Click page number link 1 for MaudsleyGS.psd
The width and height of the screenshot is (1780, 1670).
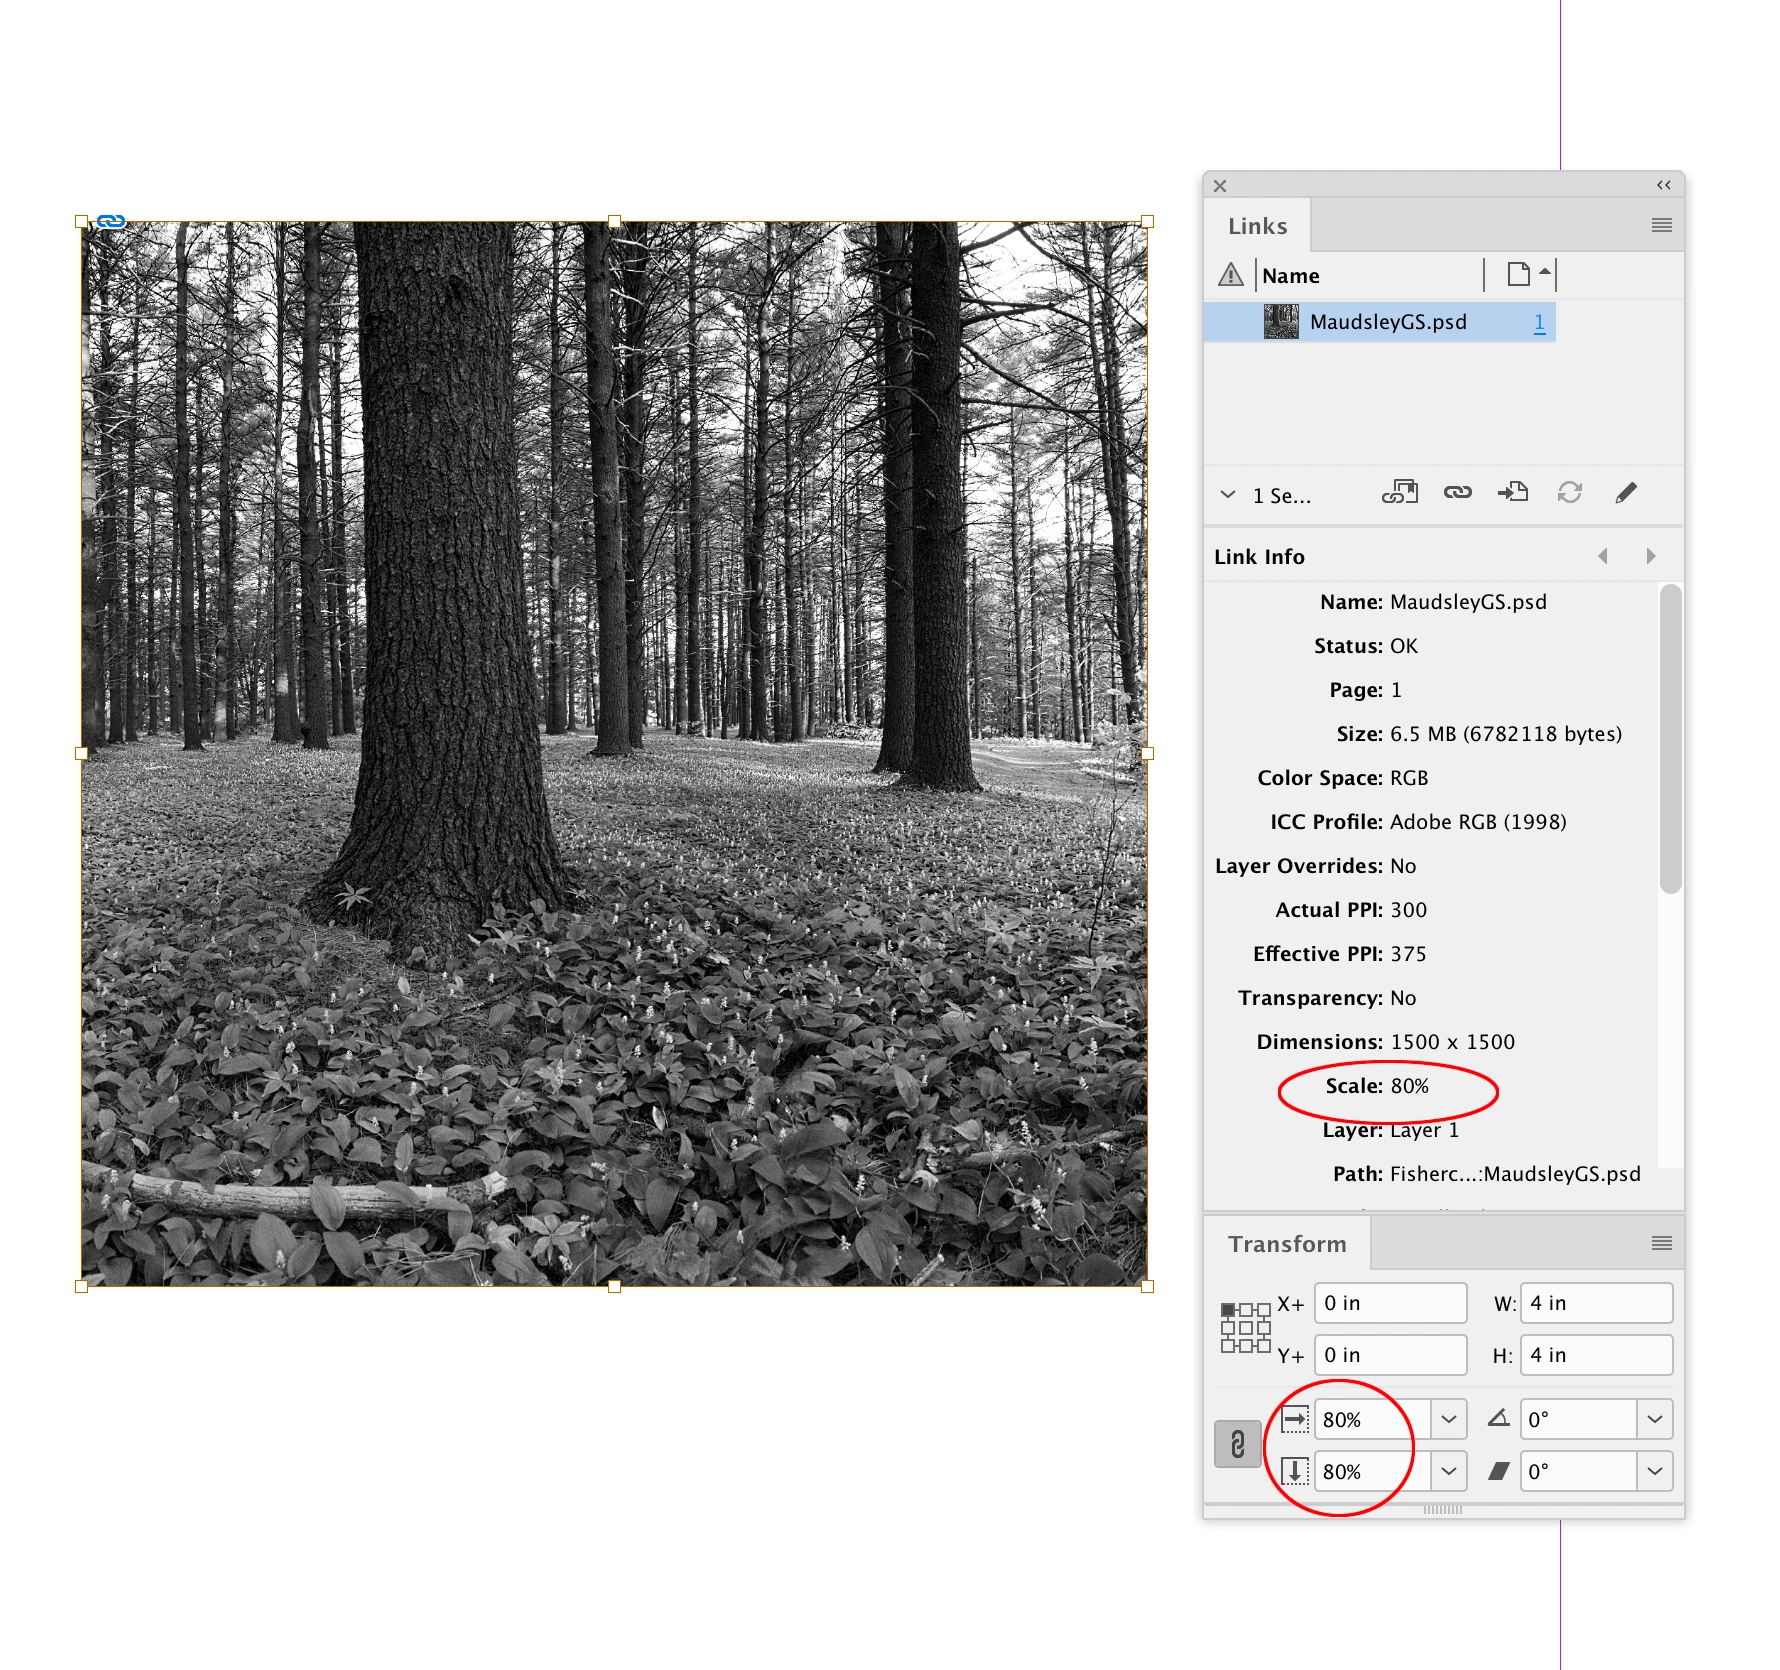click(1539, 322)
